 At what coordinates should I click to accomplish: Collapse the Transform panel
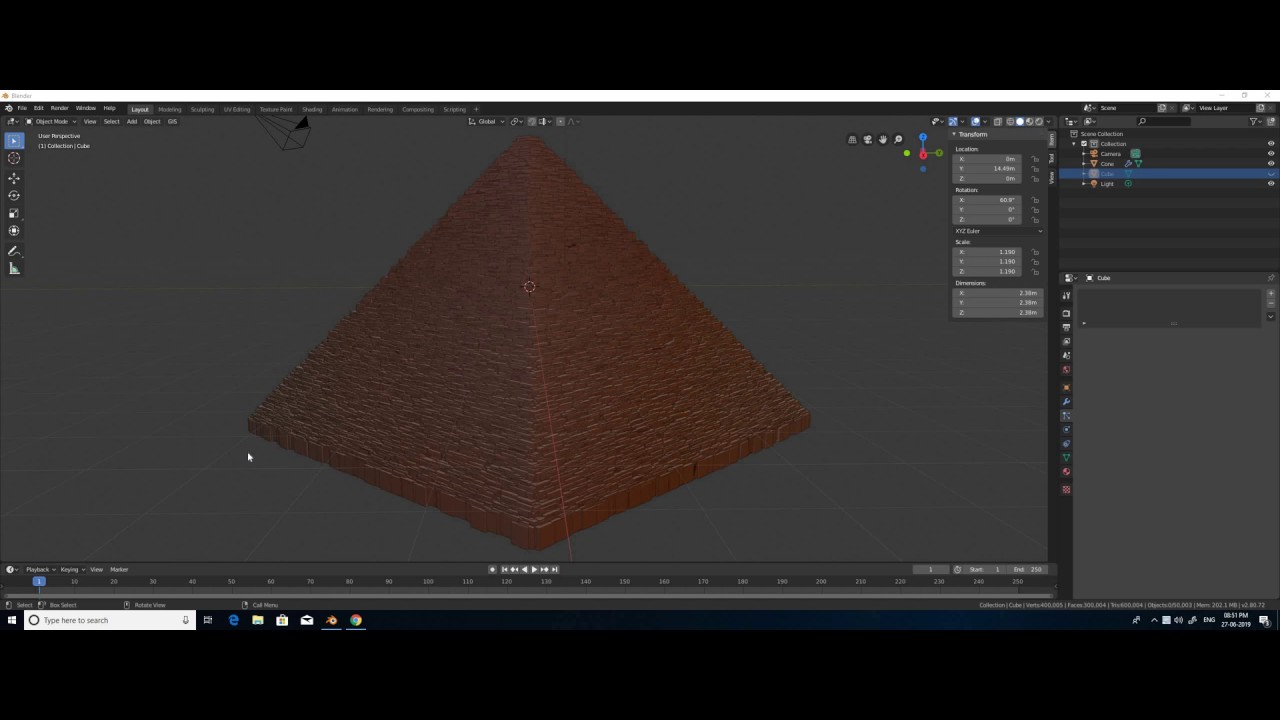pos(954,134)
